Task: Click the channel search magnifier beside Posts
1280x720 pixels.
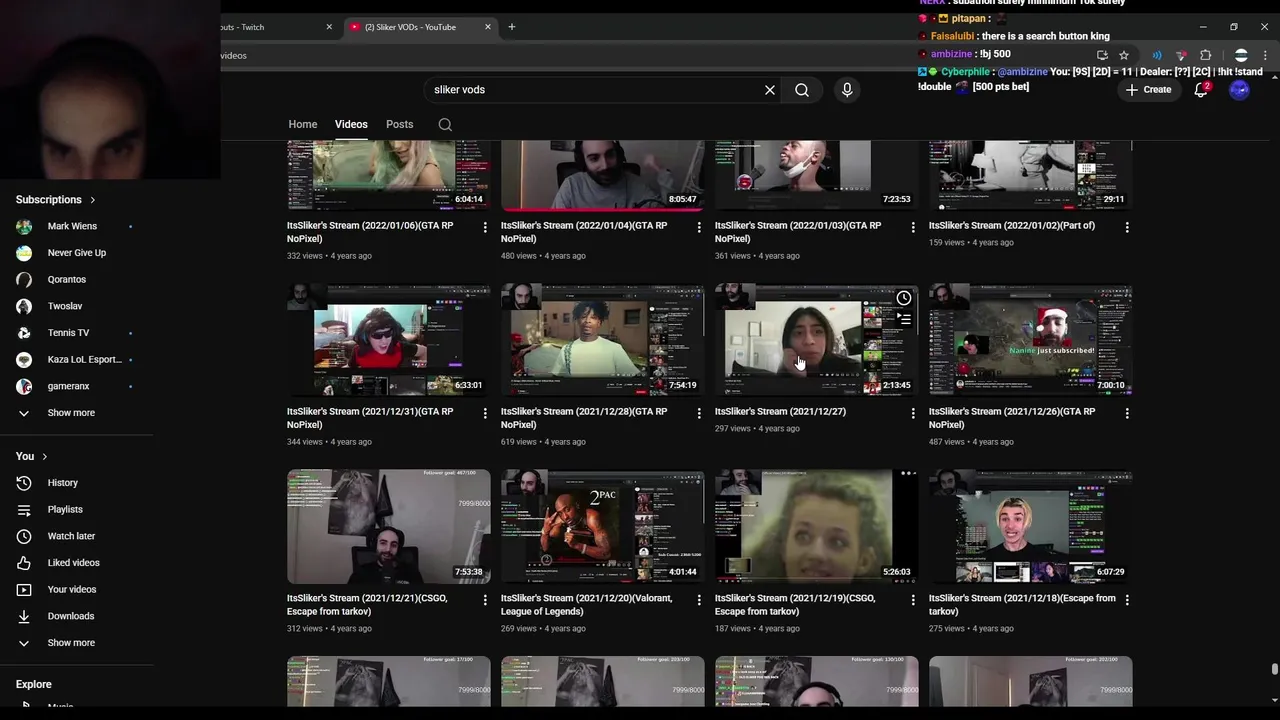Action: [445, 125]
